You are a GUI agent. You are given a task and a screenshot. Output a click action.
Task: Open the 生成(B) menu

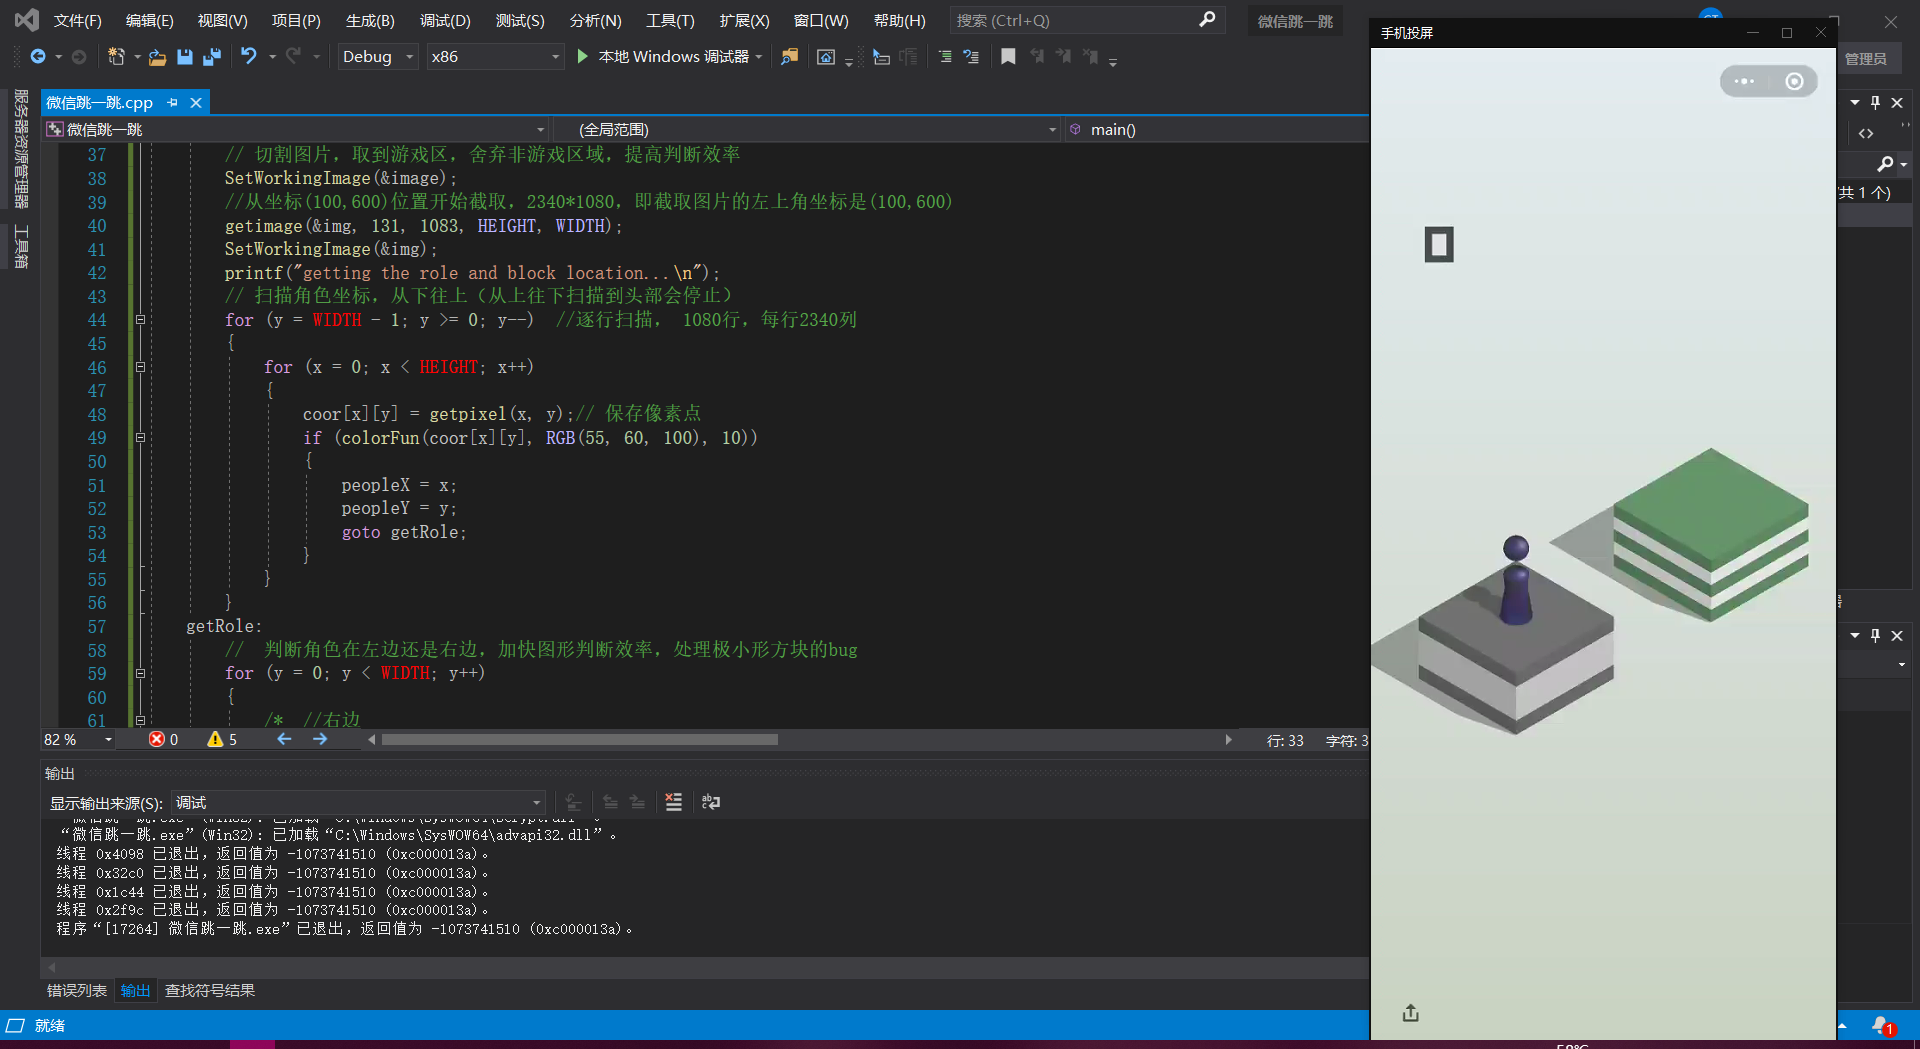point(370,20)
